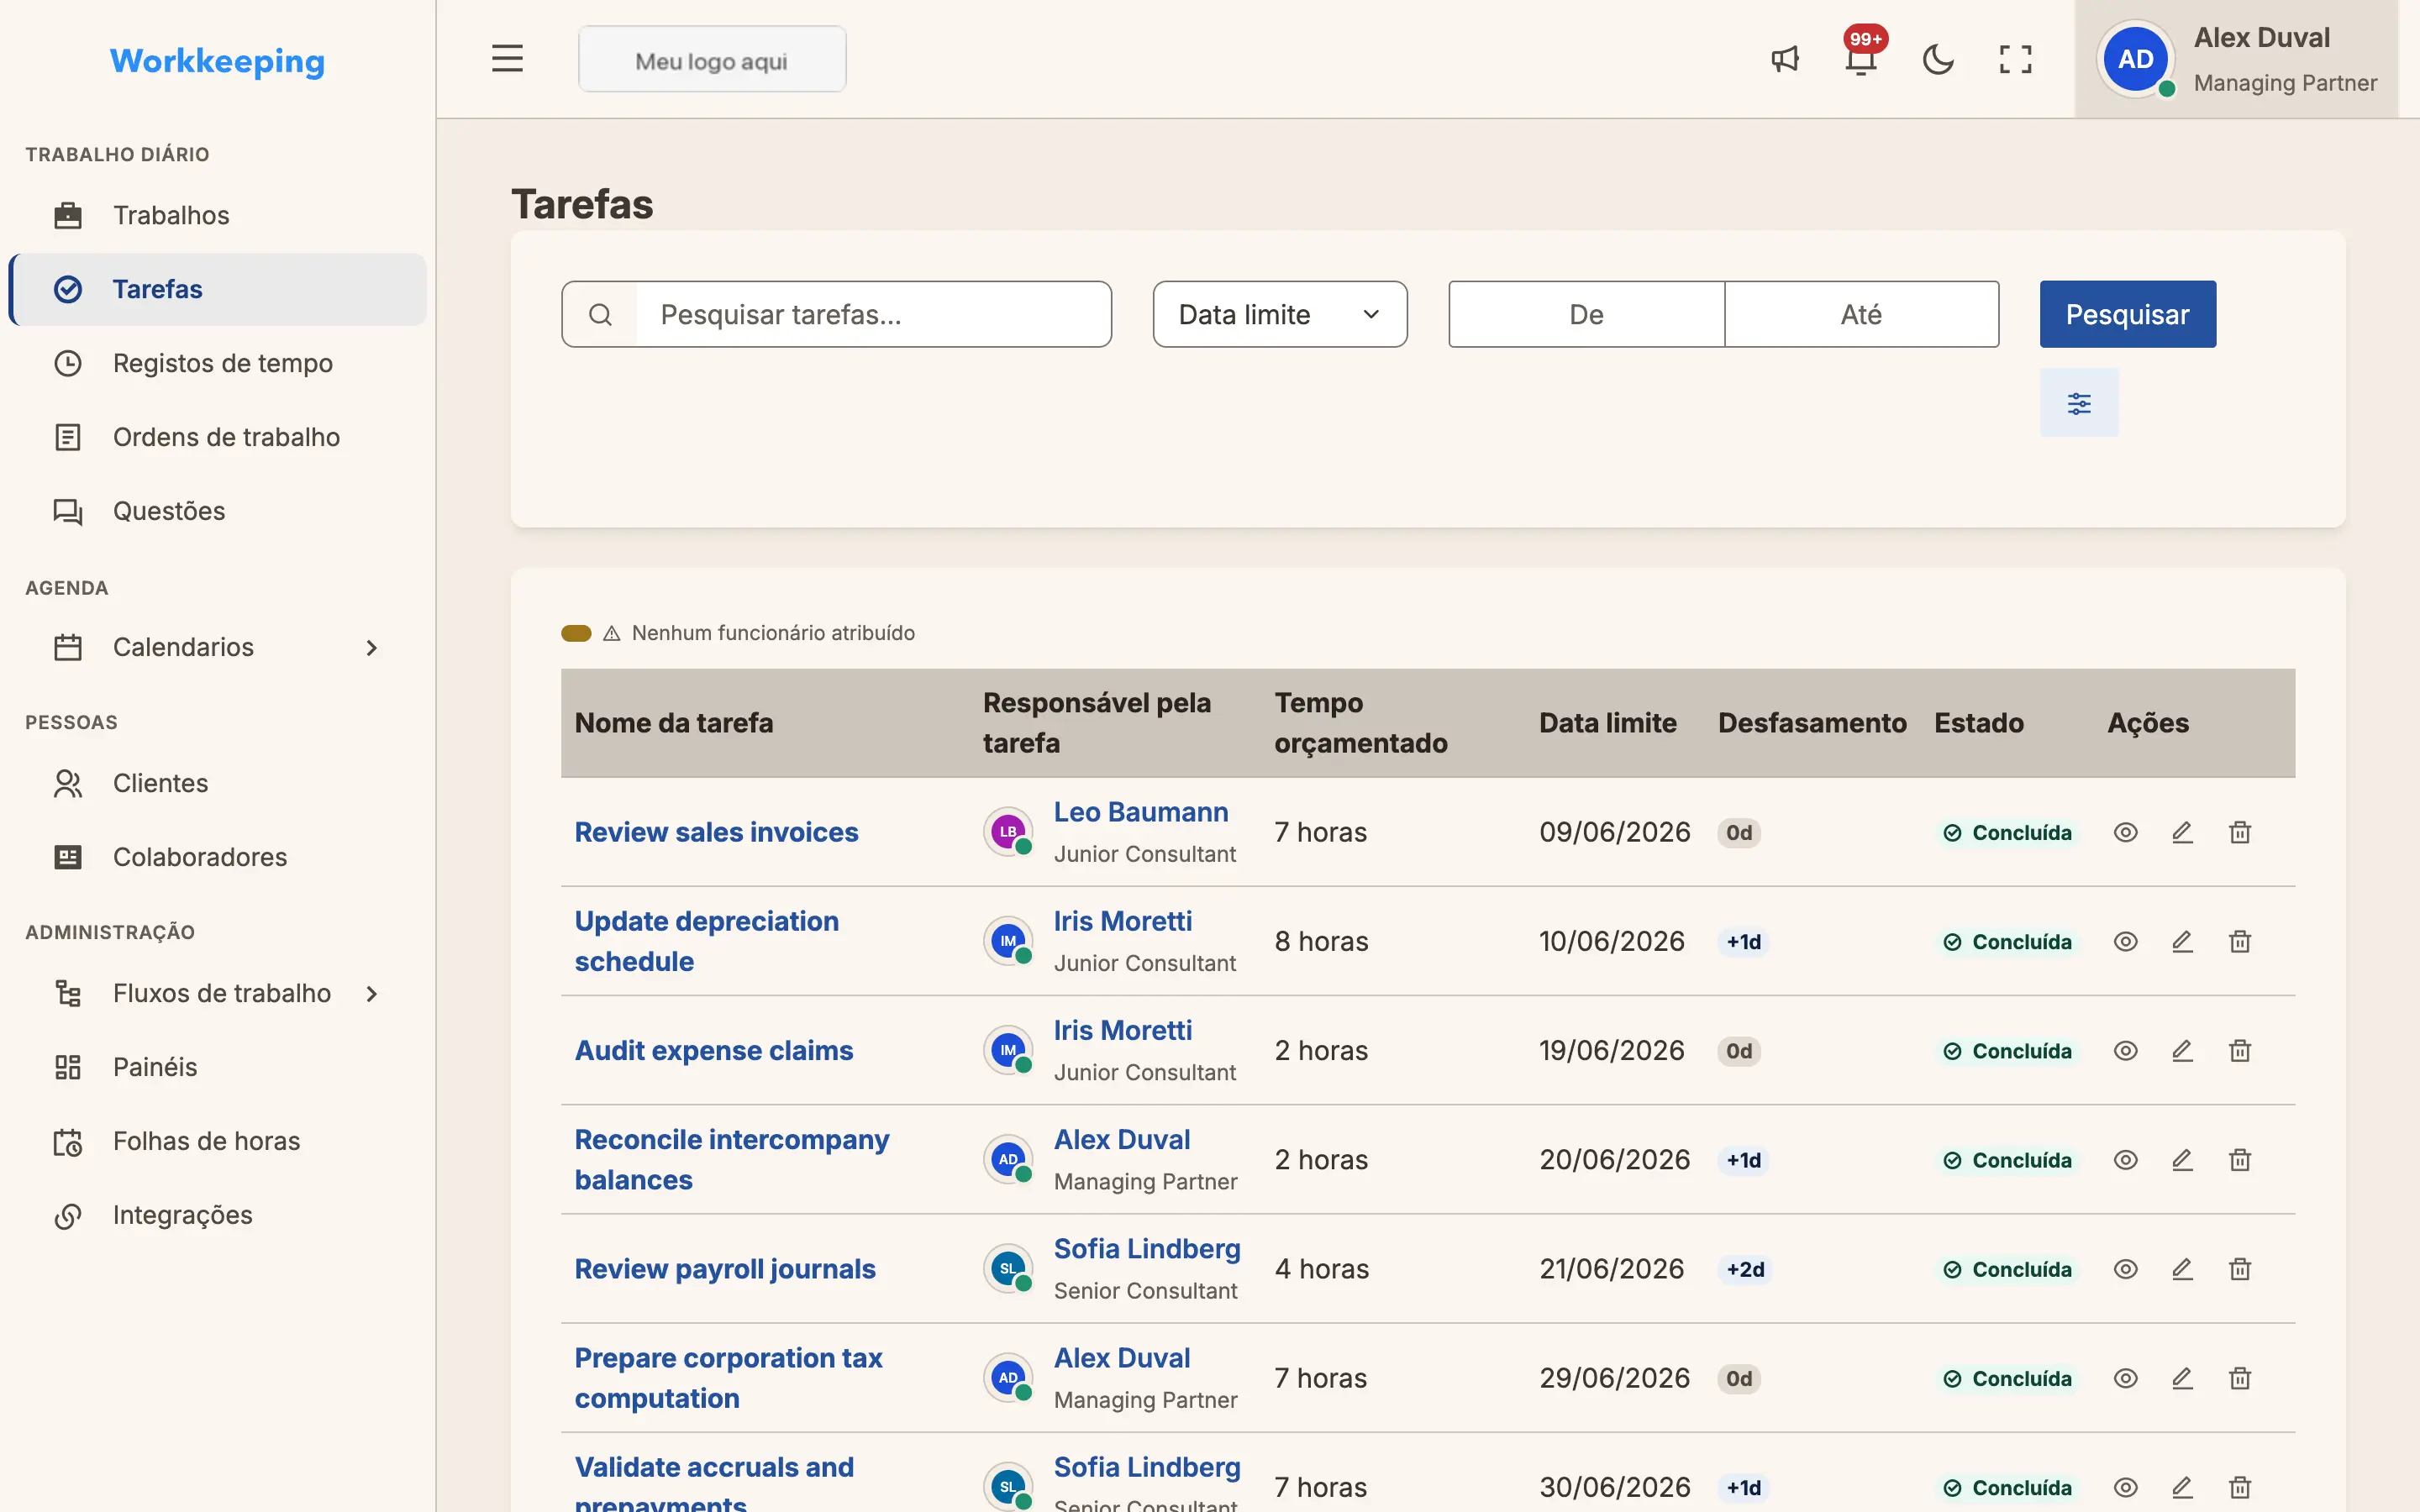View the Review payroll journals task
Viewport: 2420px width, 1512px height.
(2126, 1268)
